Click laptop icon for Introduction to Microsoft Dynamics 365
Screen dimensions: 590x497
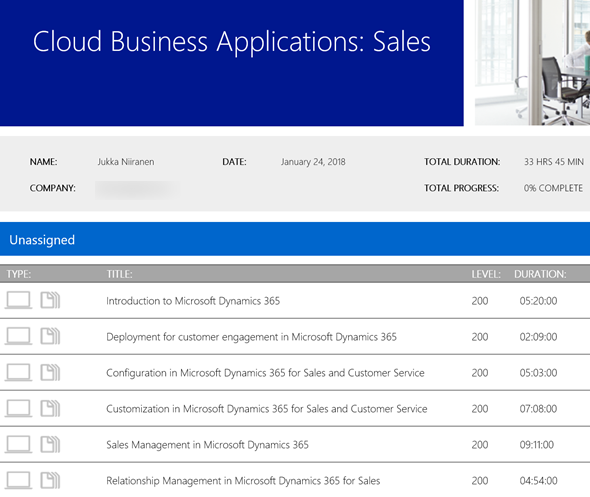(x=18, y=300)
